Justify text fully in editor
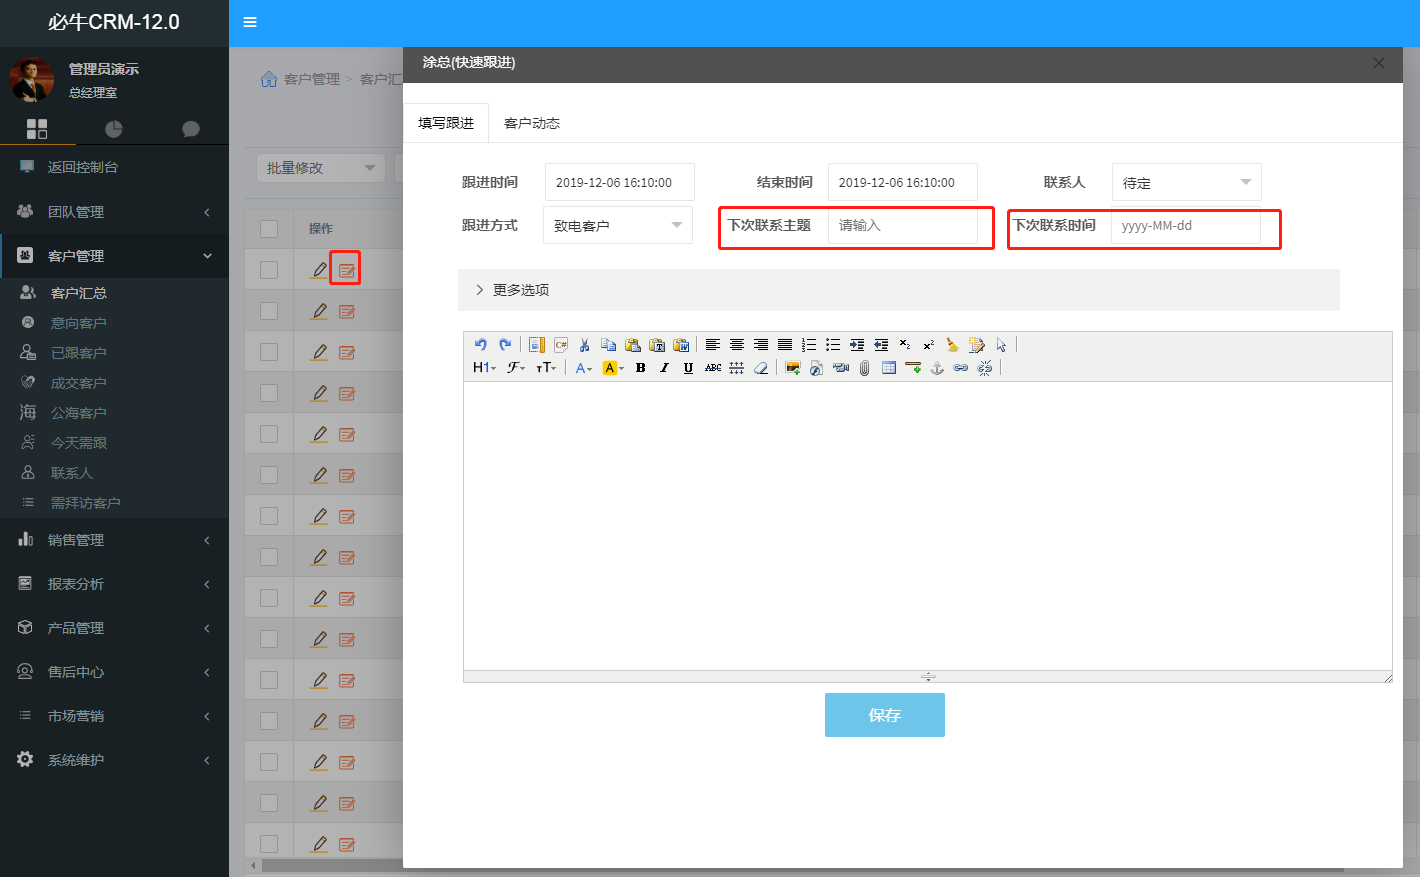The width and height of the screenshot is (1420, 877). pos(785,344)
